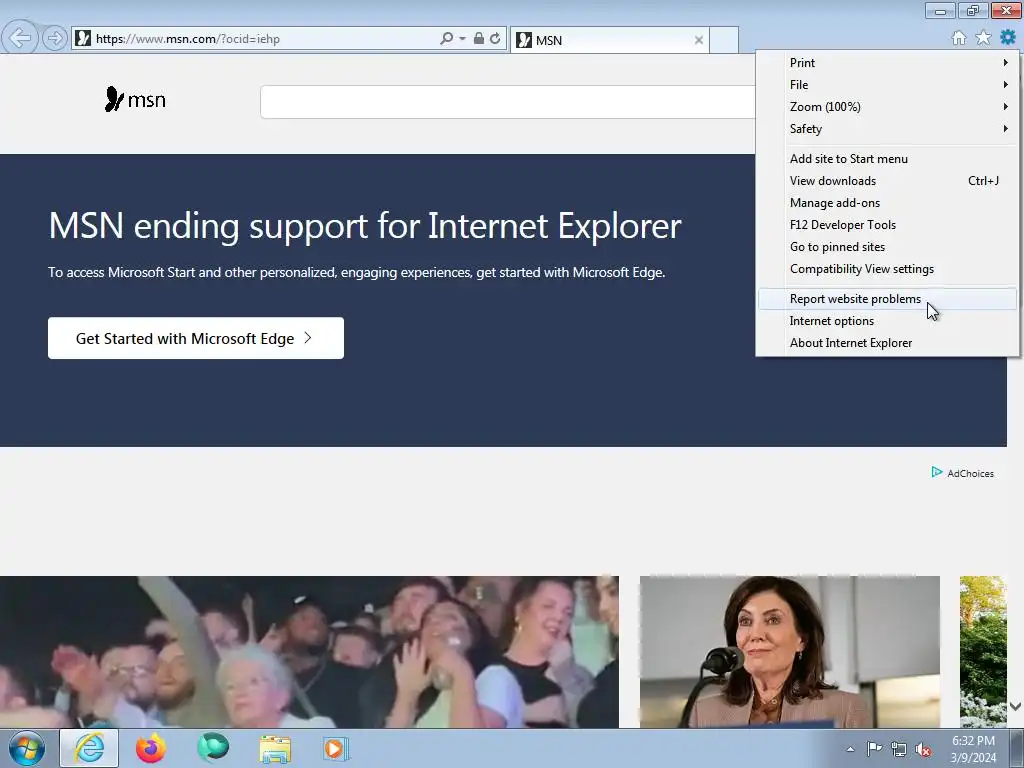Open the Windows Start button
This screenshot has width=1024, height=768.
point(27,748)
